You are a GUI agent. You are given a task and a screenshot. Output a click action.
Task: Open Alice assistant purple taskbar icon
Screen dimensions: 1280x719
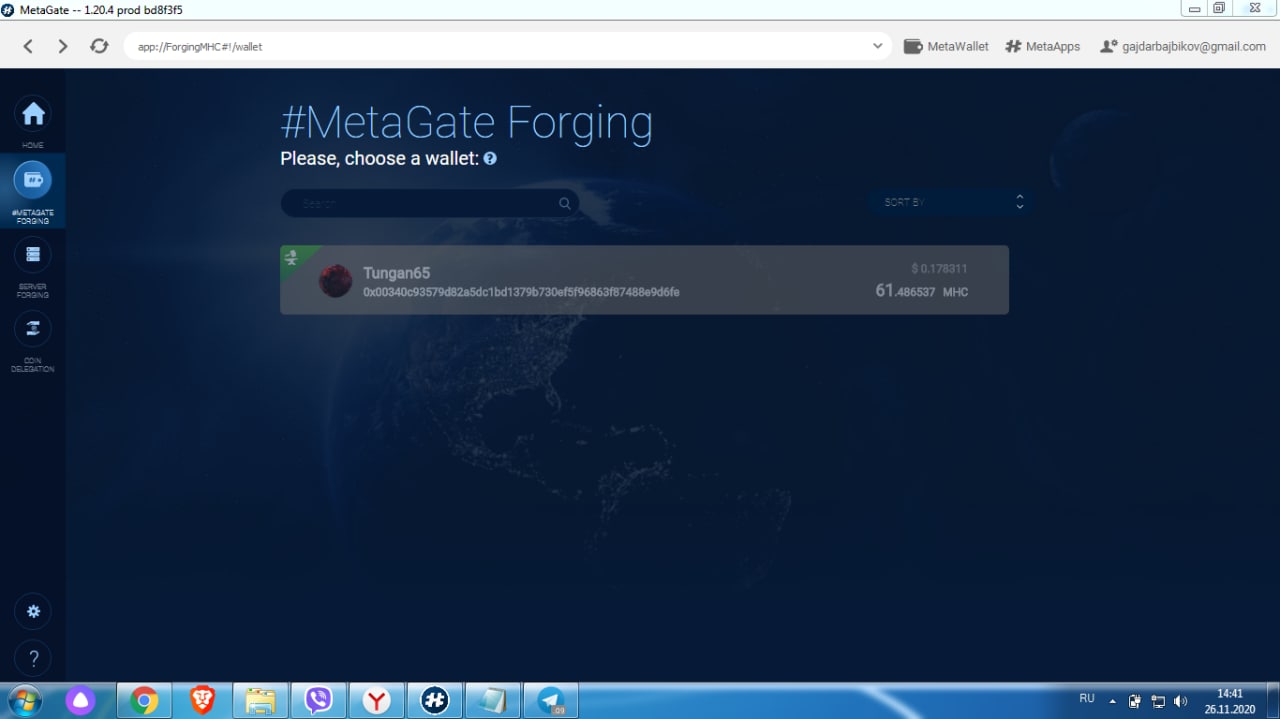(80, 700)
